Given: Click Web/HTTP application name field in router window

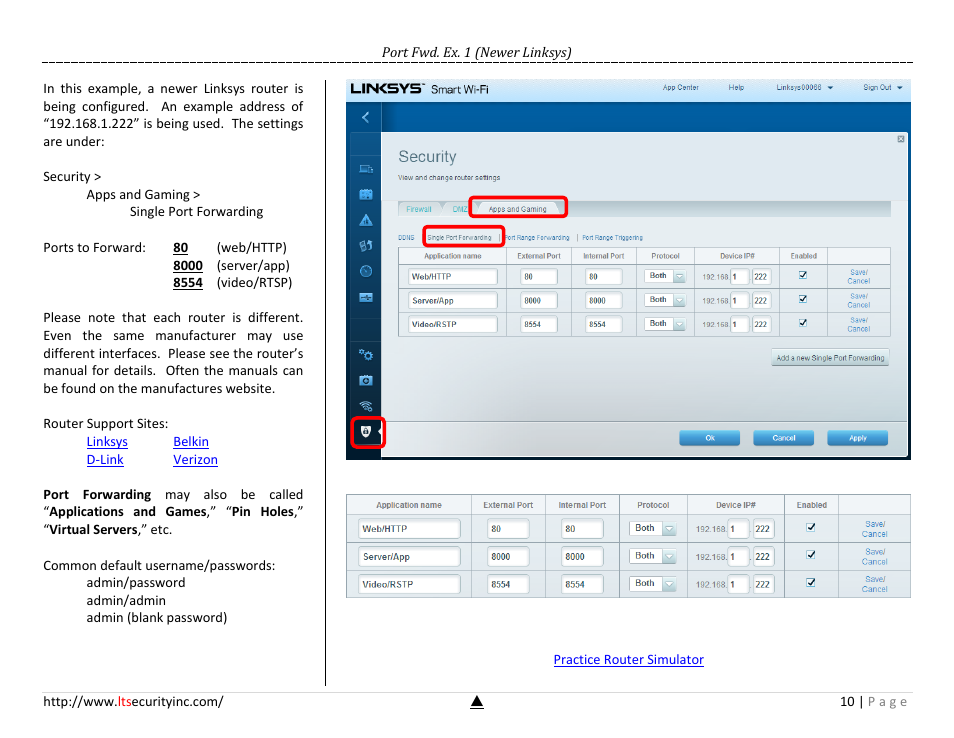Looking at the screenshot, I should tap(453, 277).
